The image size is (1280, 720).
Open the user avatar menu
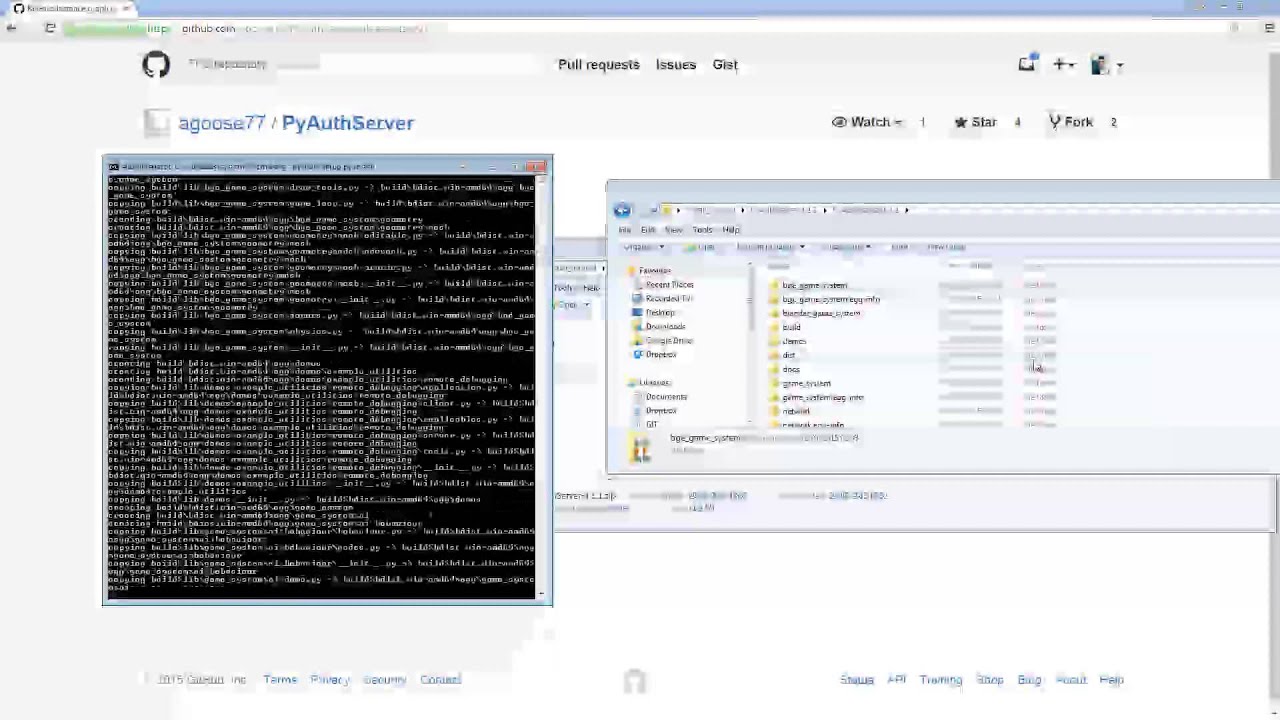click(x=1106, y=65)
